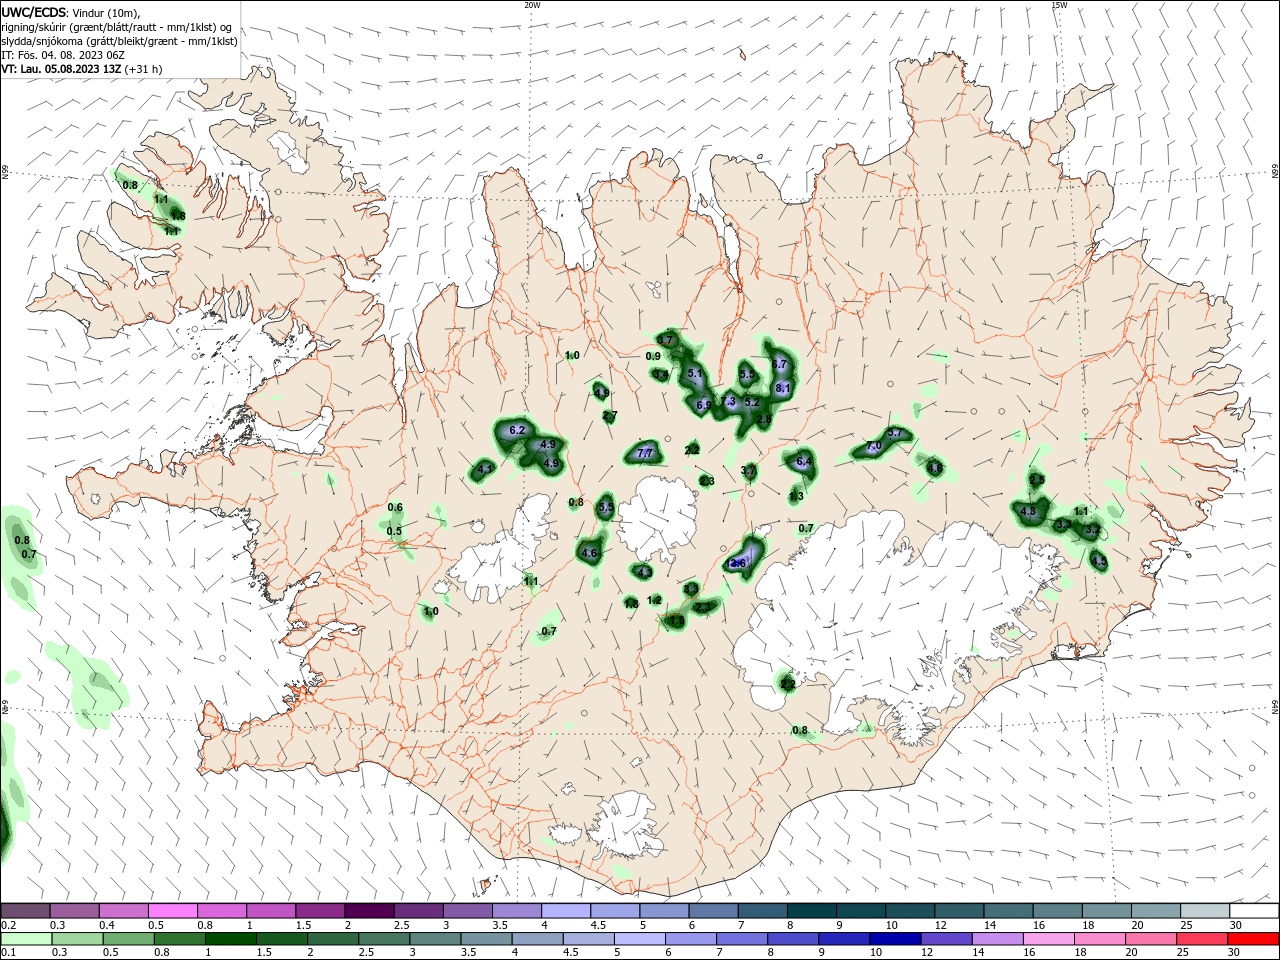Click the 7.7 precipitation value
Viewport: 1280px width, 960px height.
click(x=645, y=453)
